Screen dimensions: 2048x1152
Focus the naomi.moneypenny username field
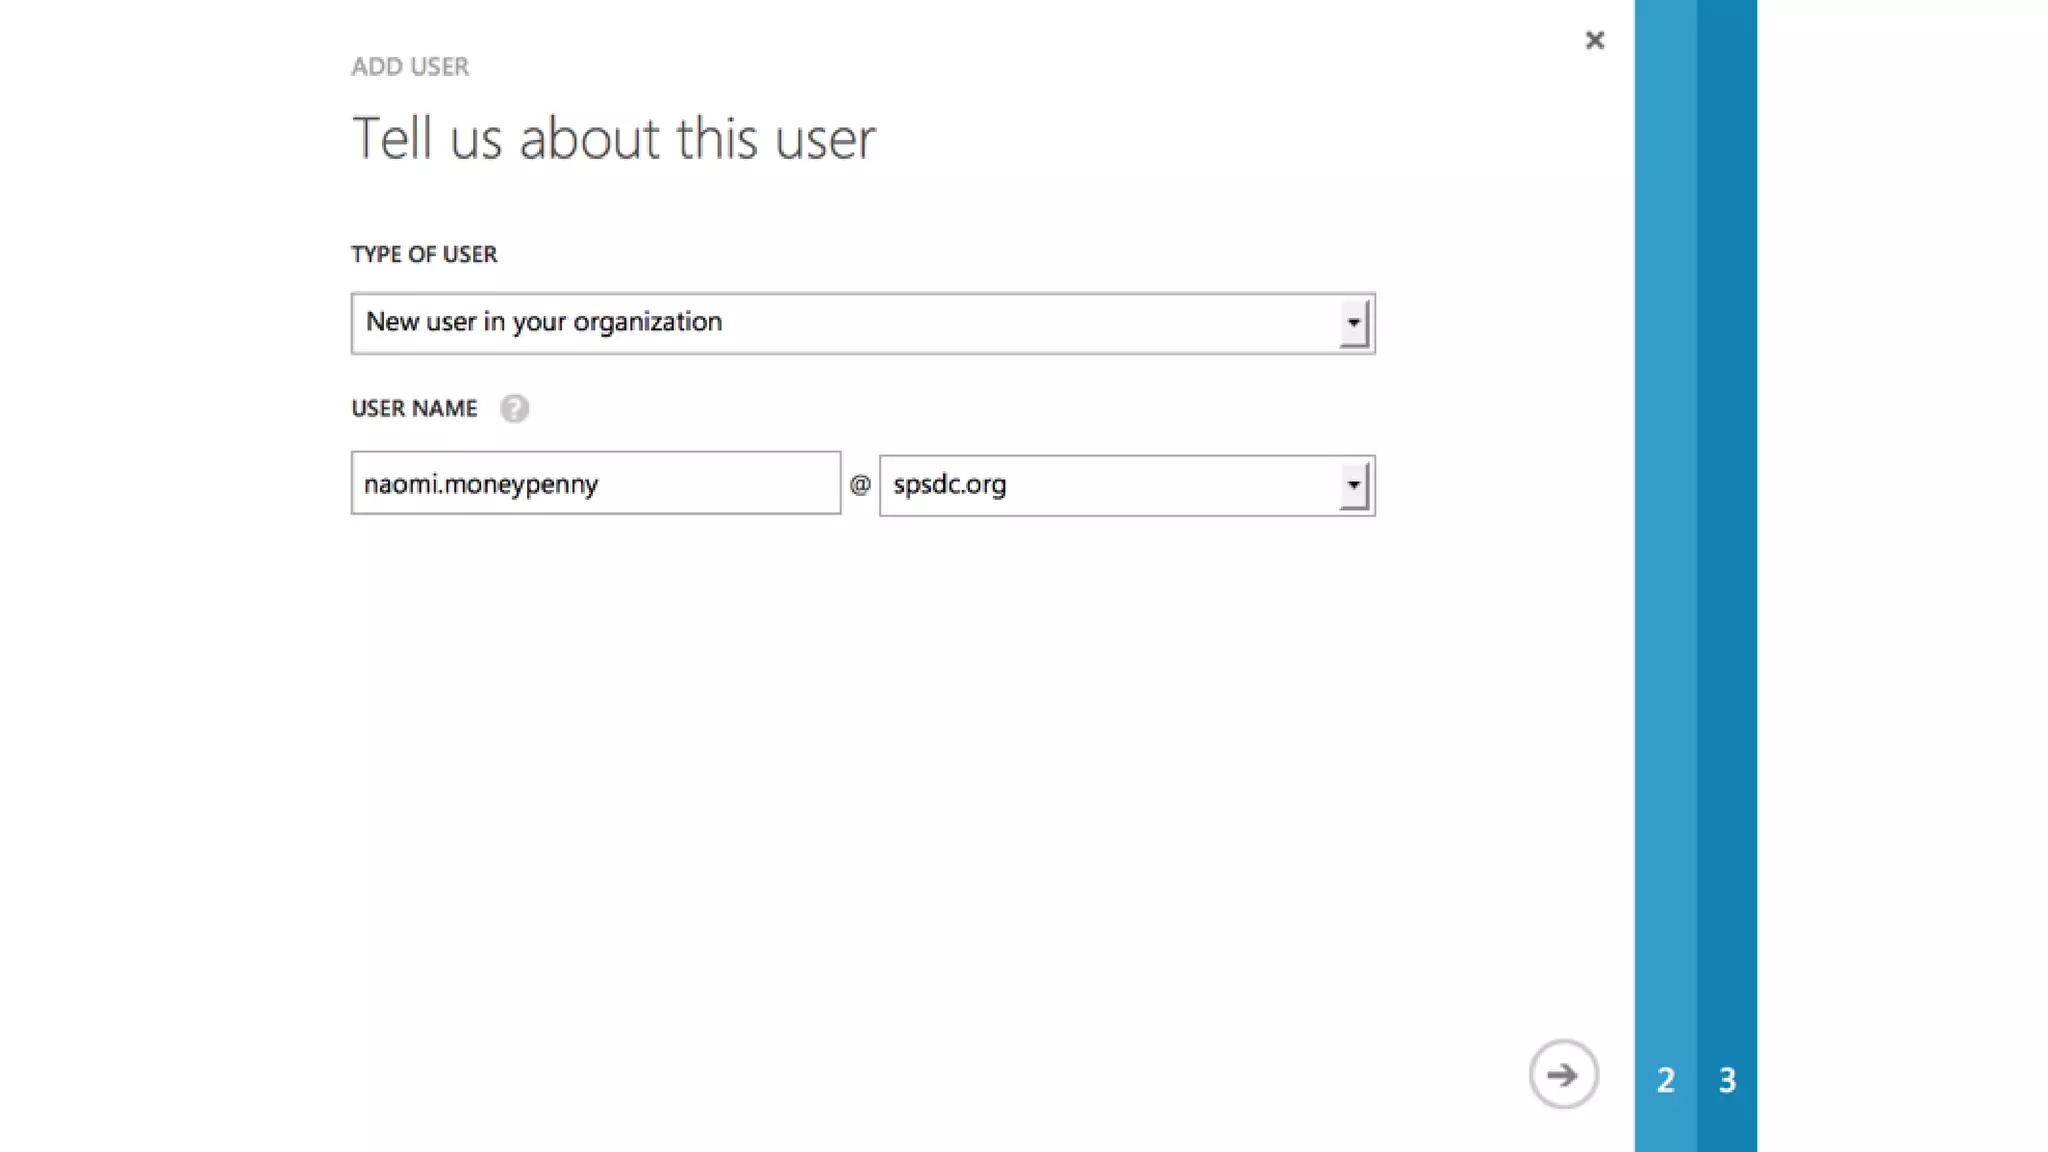pyautogui.click(x=595, y=484)
